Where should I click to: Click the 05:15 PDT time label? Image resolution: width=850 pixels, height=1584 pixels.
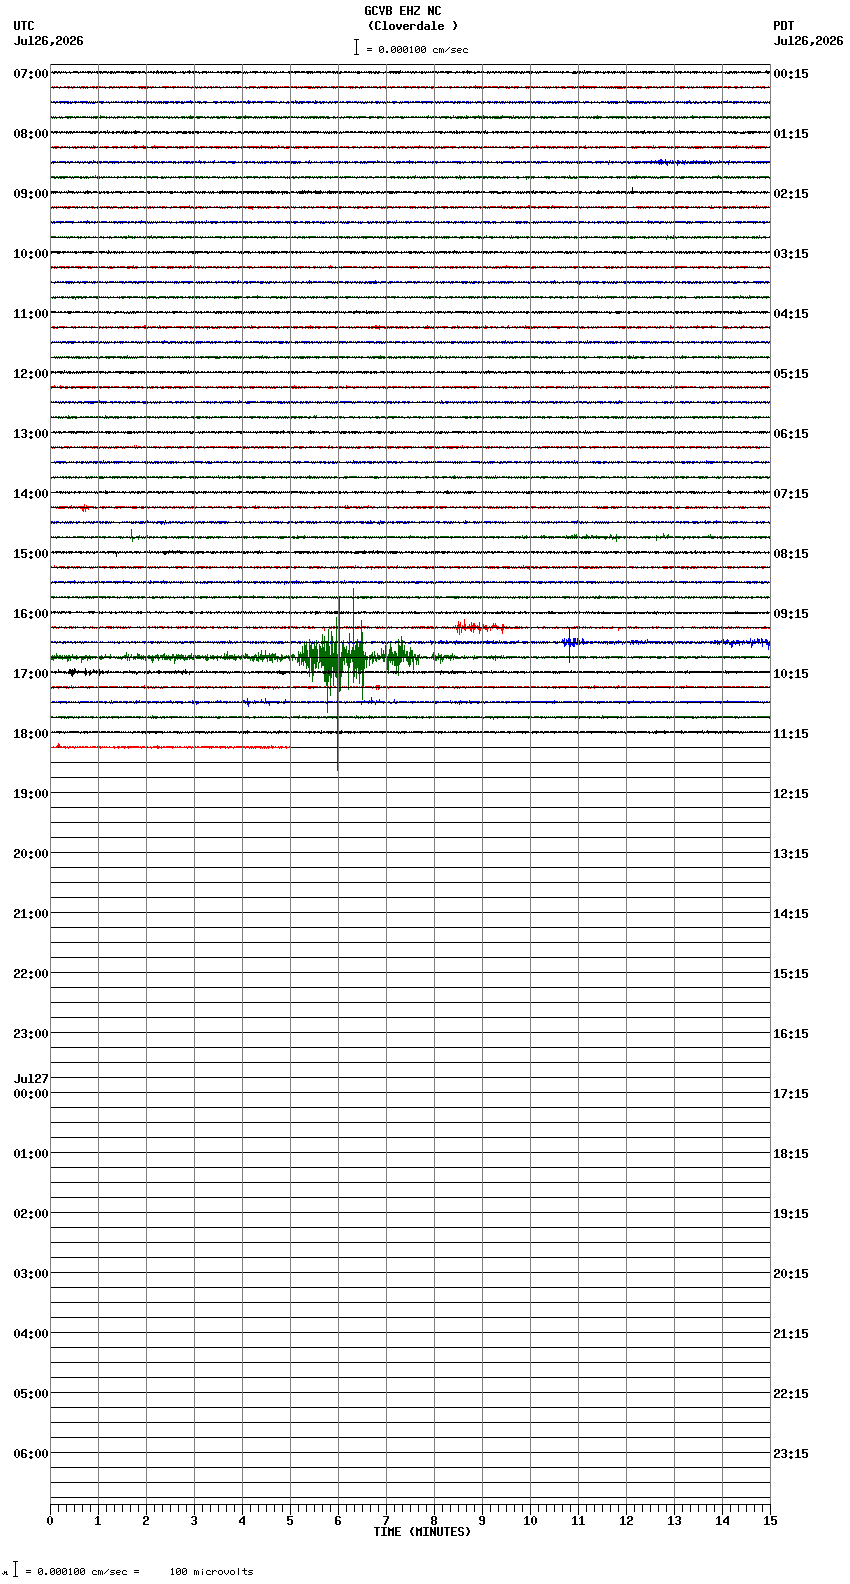[791, 374]
